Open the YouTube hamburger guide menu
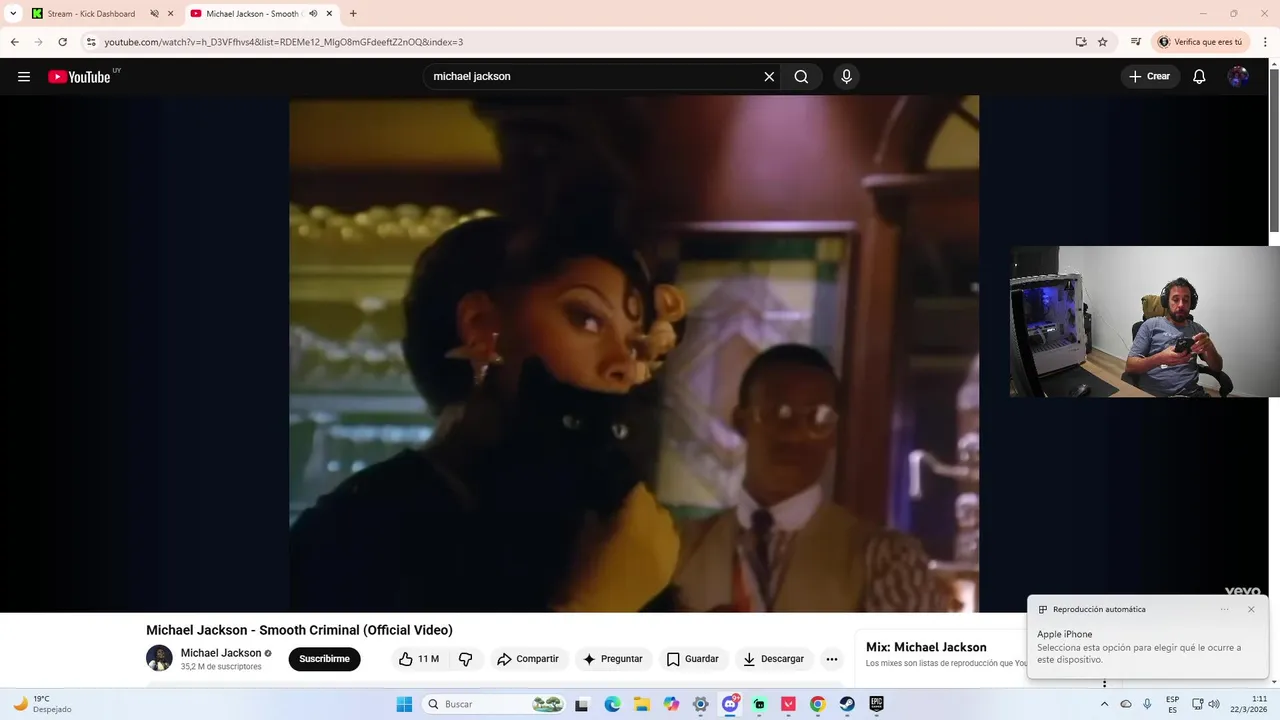Screen dimensions: 1280x720 (x=24, y=77)
